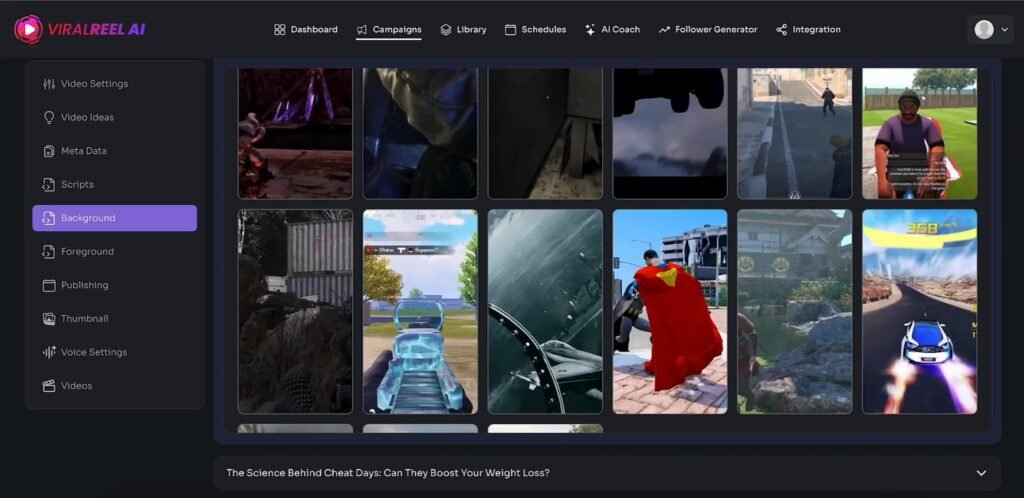Click the Publishing calendar icon
The image size is (1024, 498).
coord(49,285)
